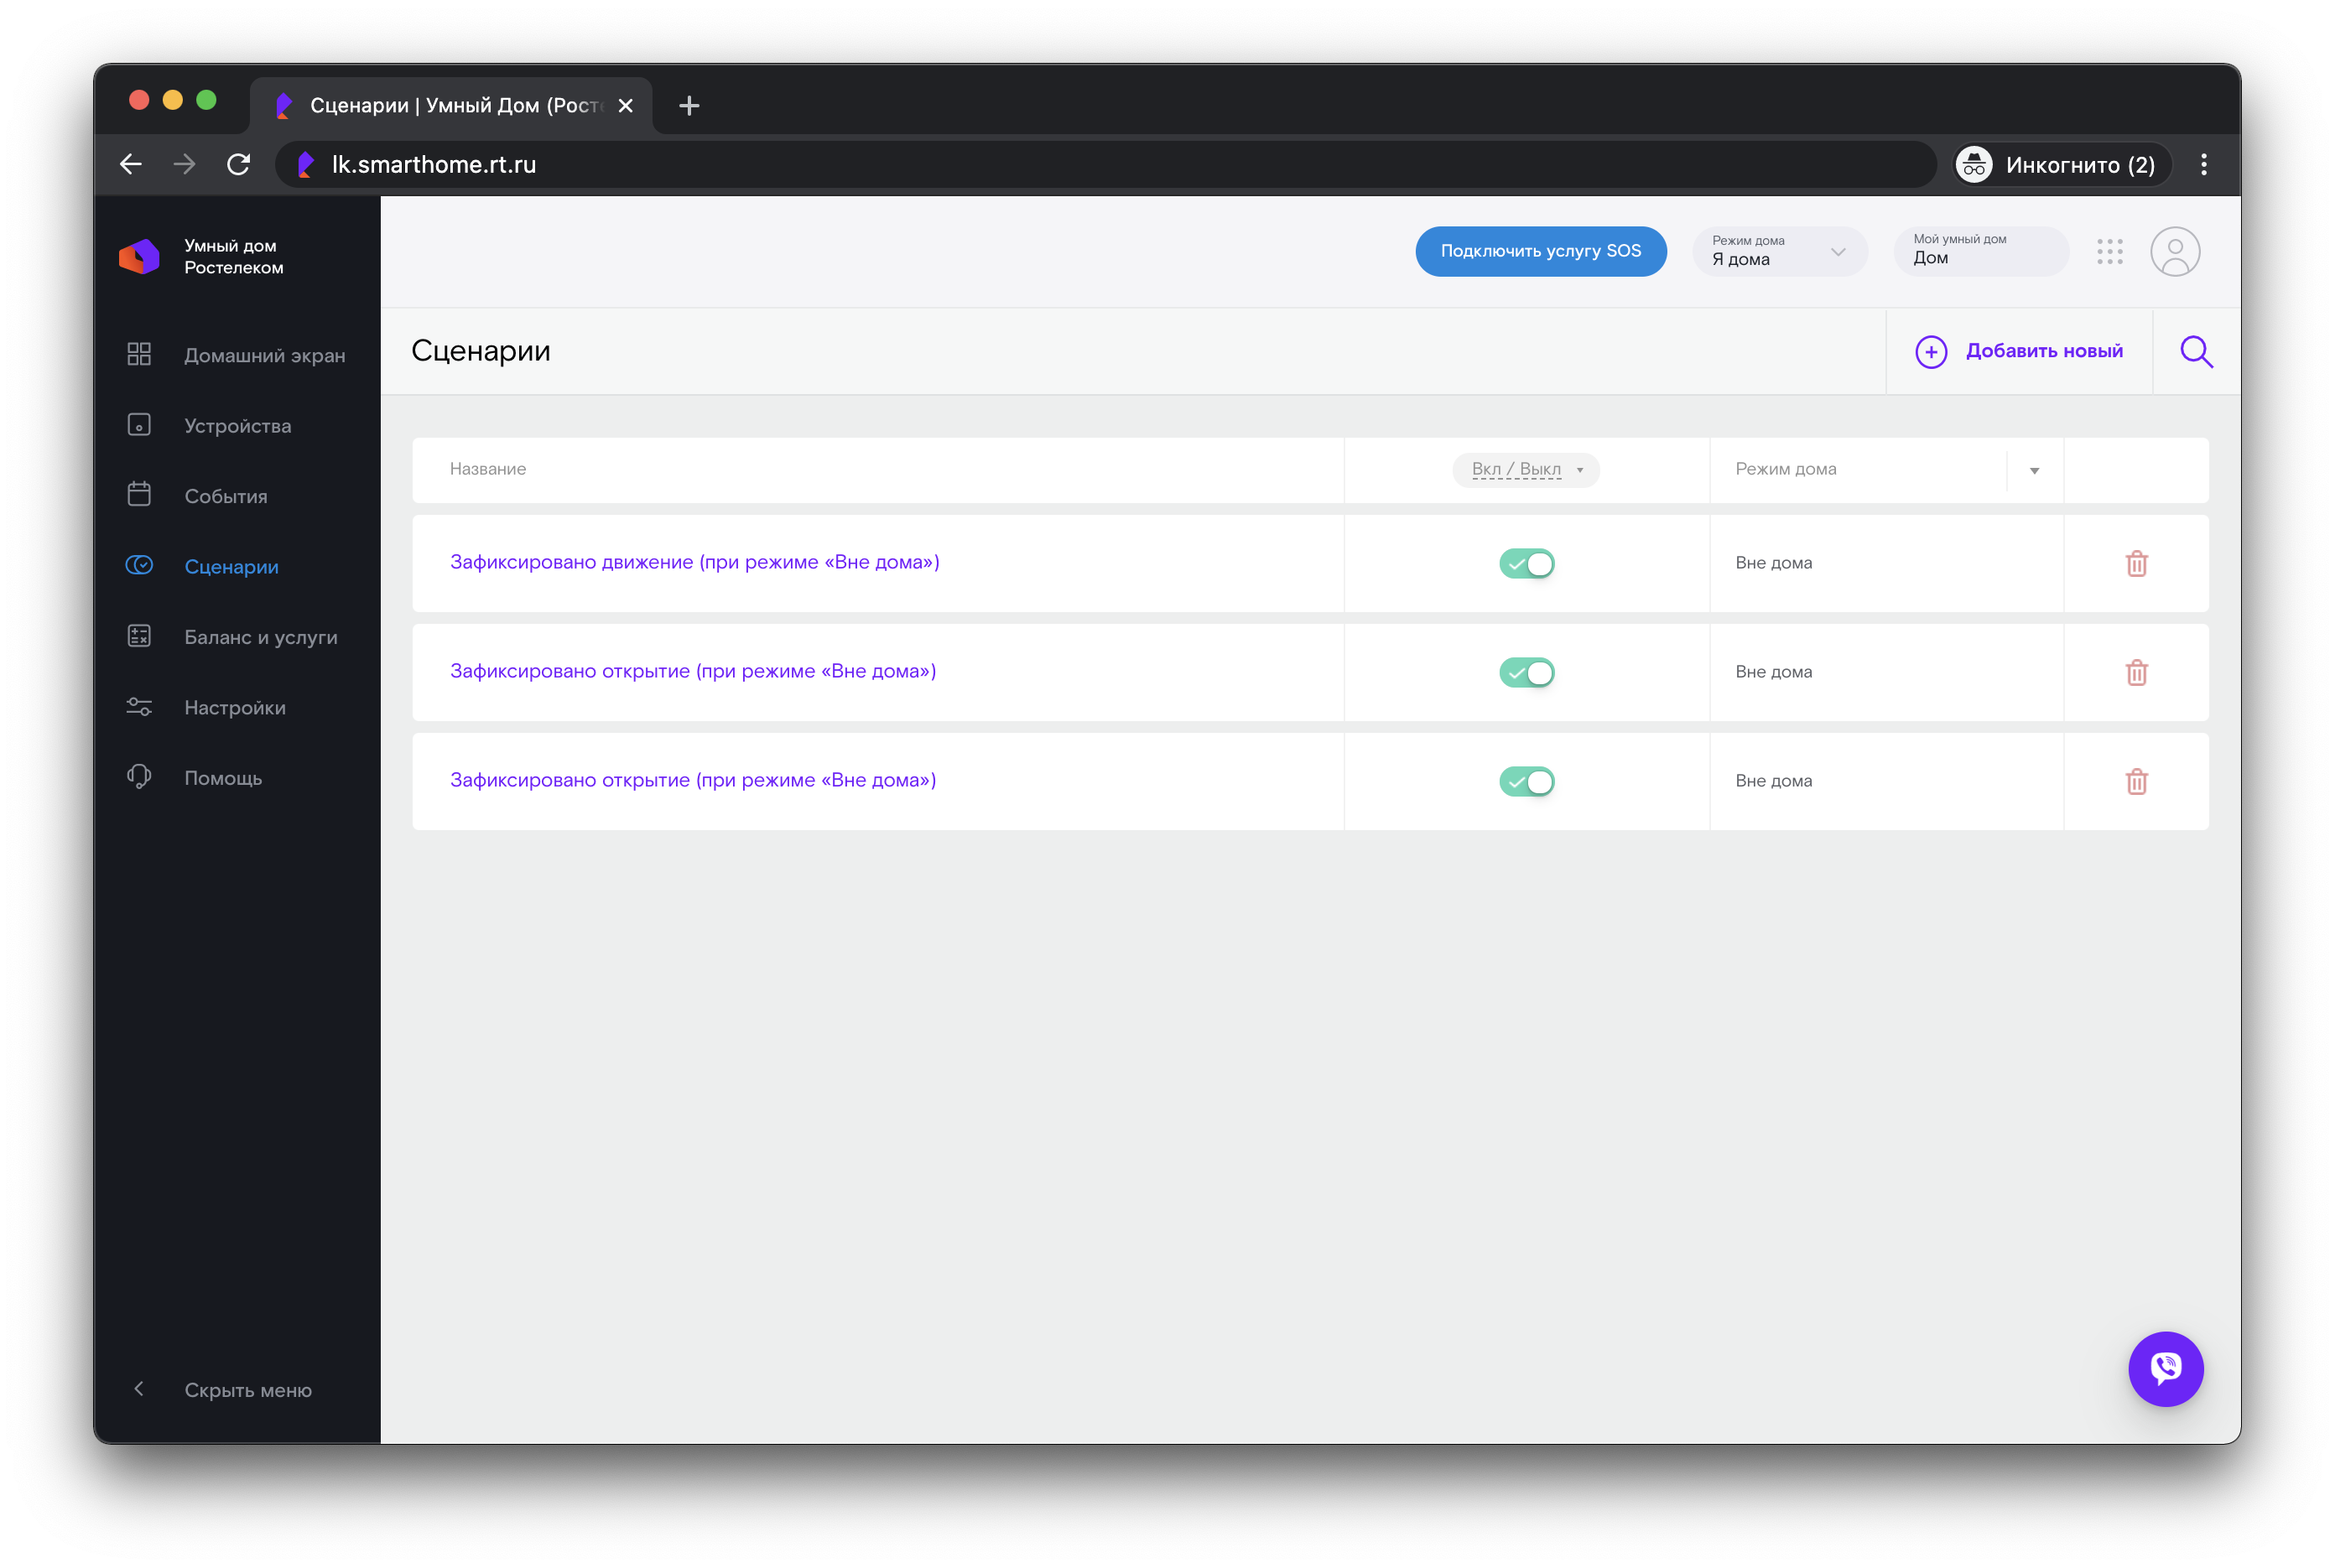
Task: Open the apps grid dots icon
Action: 2109,252
